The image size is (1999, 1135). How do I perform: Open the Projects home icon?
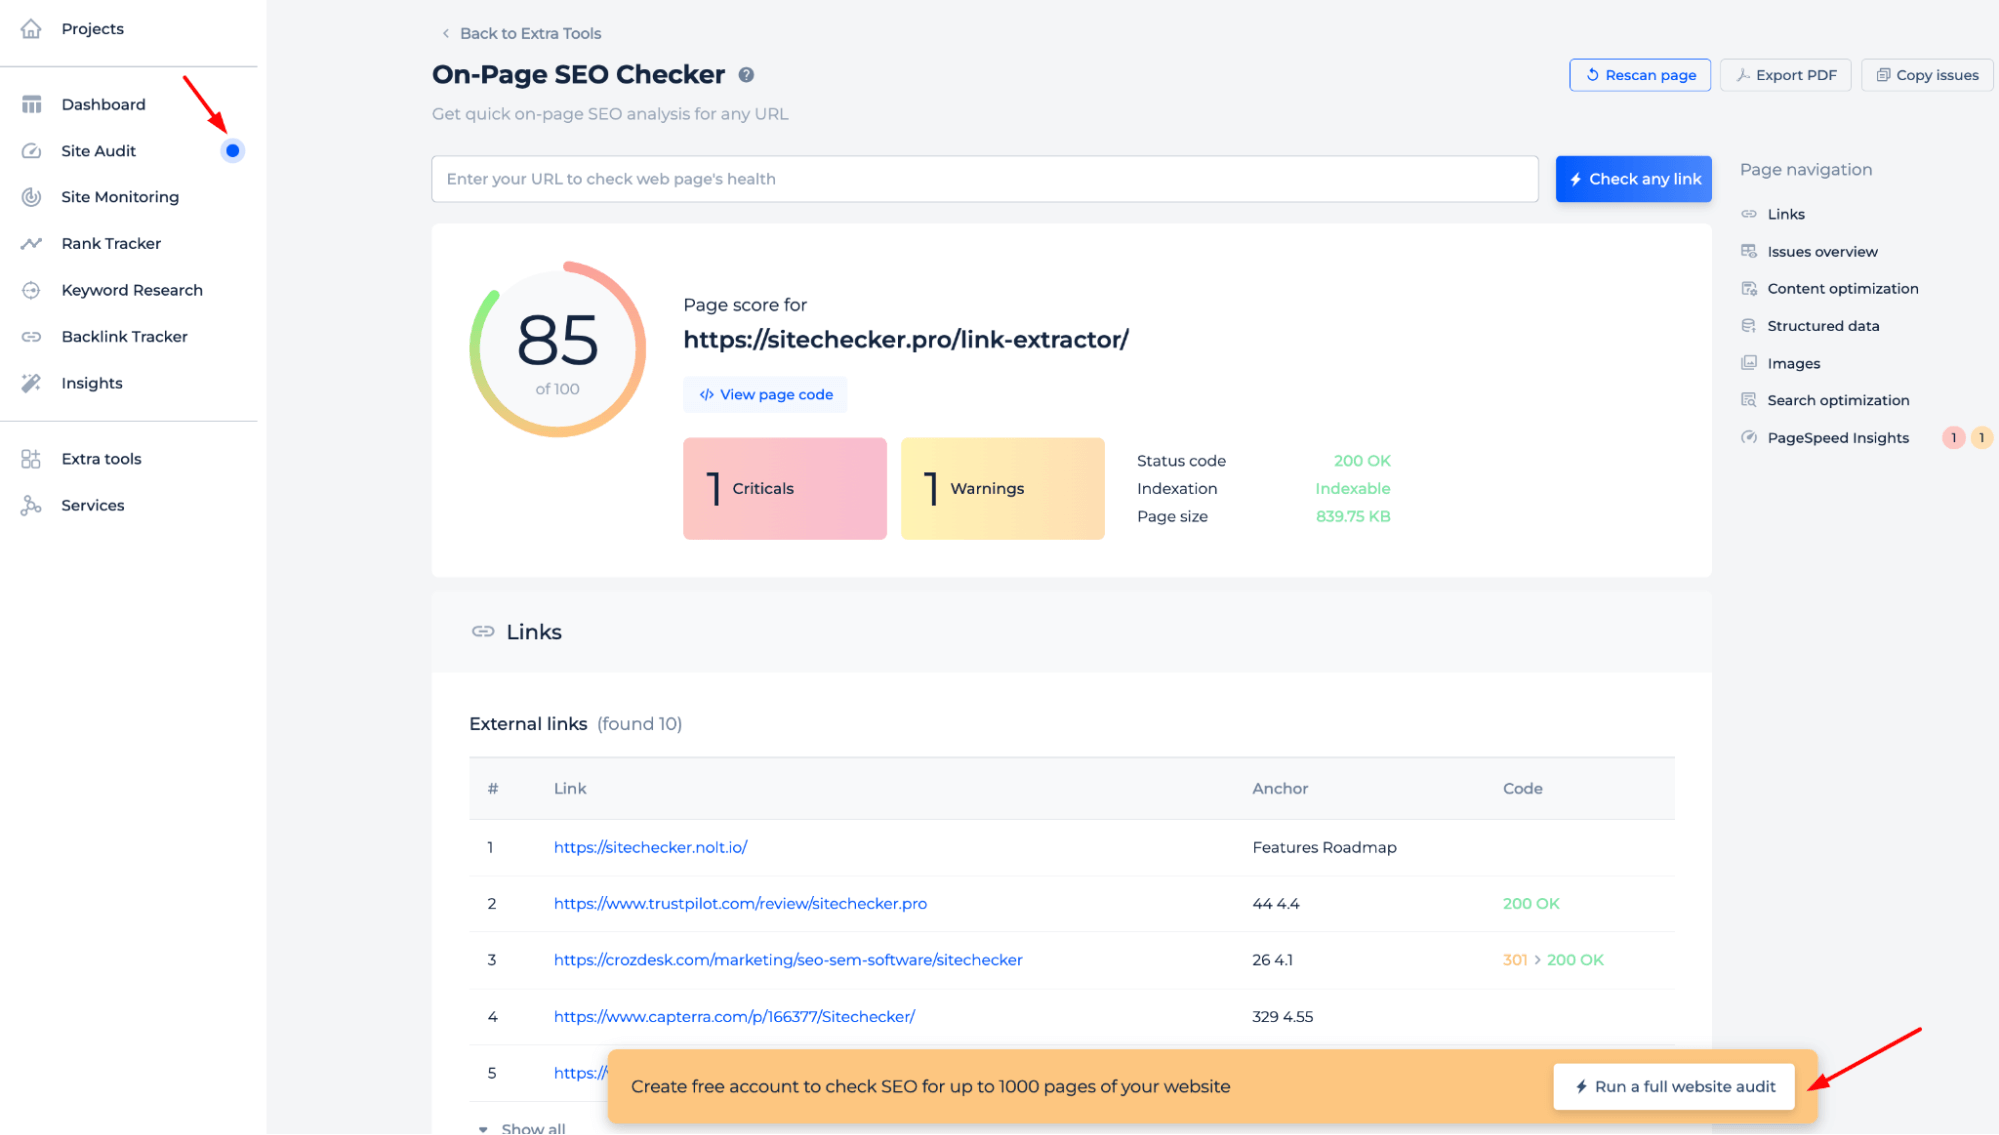pyautogui.click(x=31, y=28)
